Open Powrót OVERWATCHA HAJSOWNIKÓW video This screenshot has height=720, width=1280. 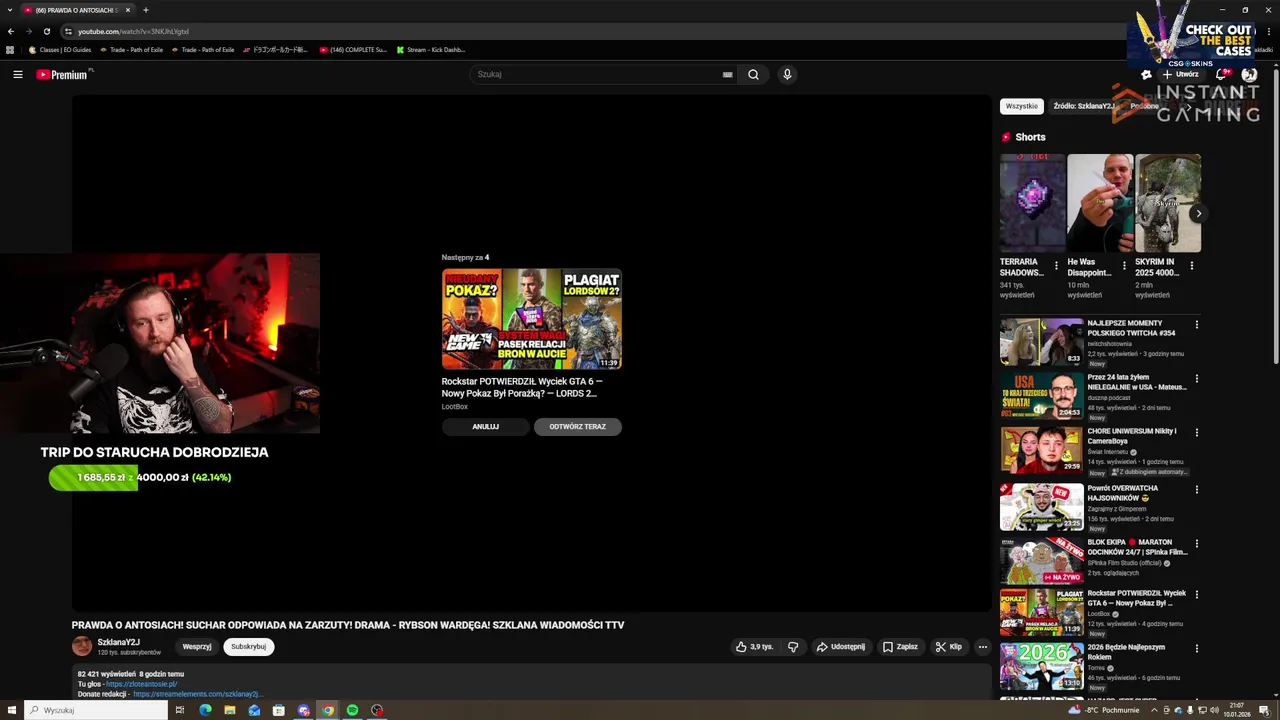point(1041,507)
